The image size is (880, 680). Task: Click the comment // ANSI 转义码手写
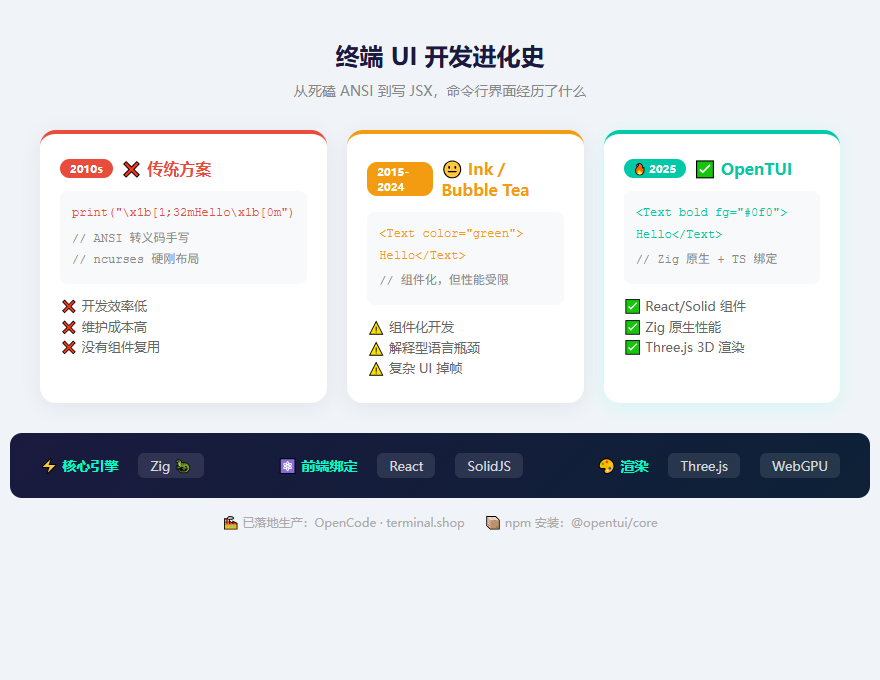coord(130,238)
